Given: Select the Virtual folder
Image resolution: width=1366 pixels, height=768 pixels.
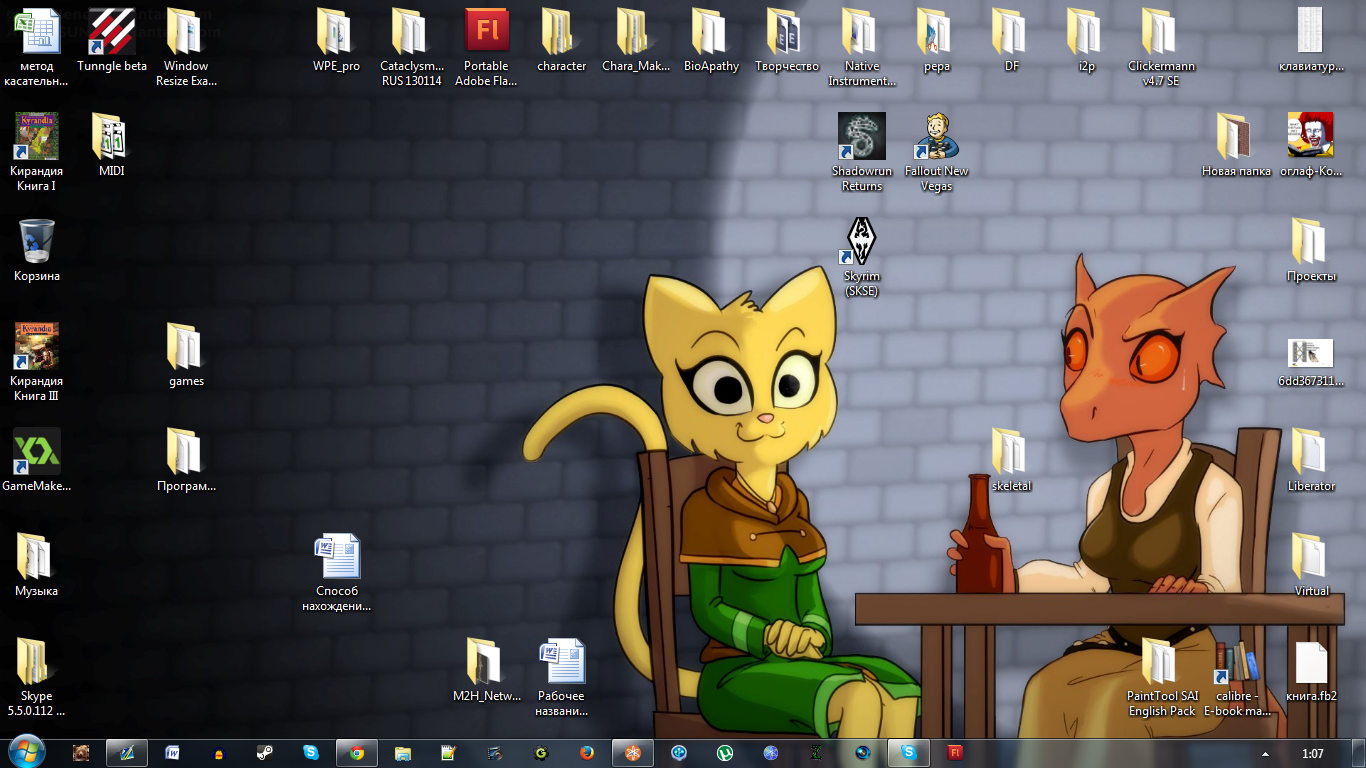Looking at the screenshot, I should point(1311,565).
